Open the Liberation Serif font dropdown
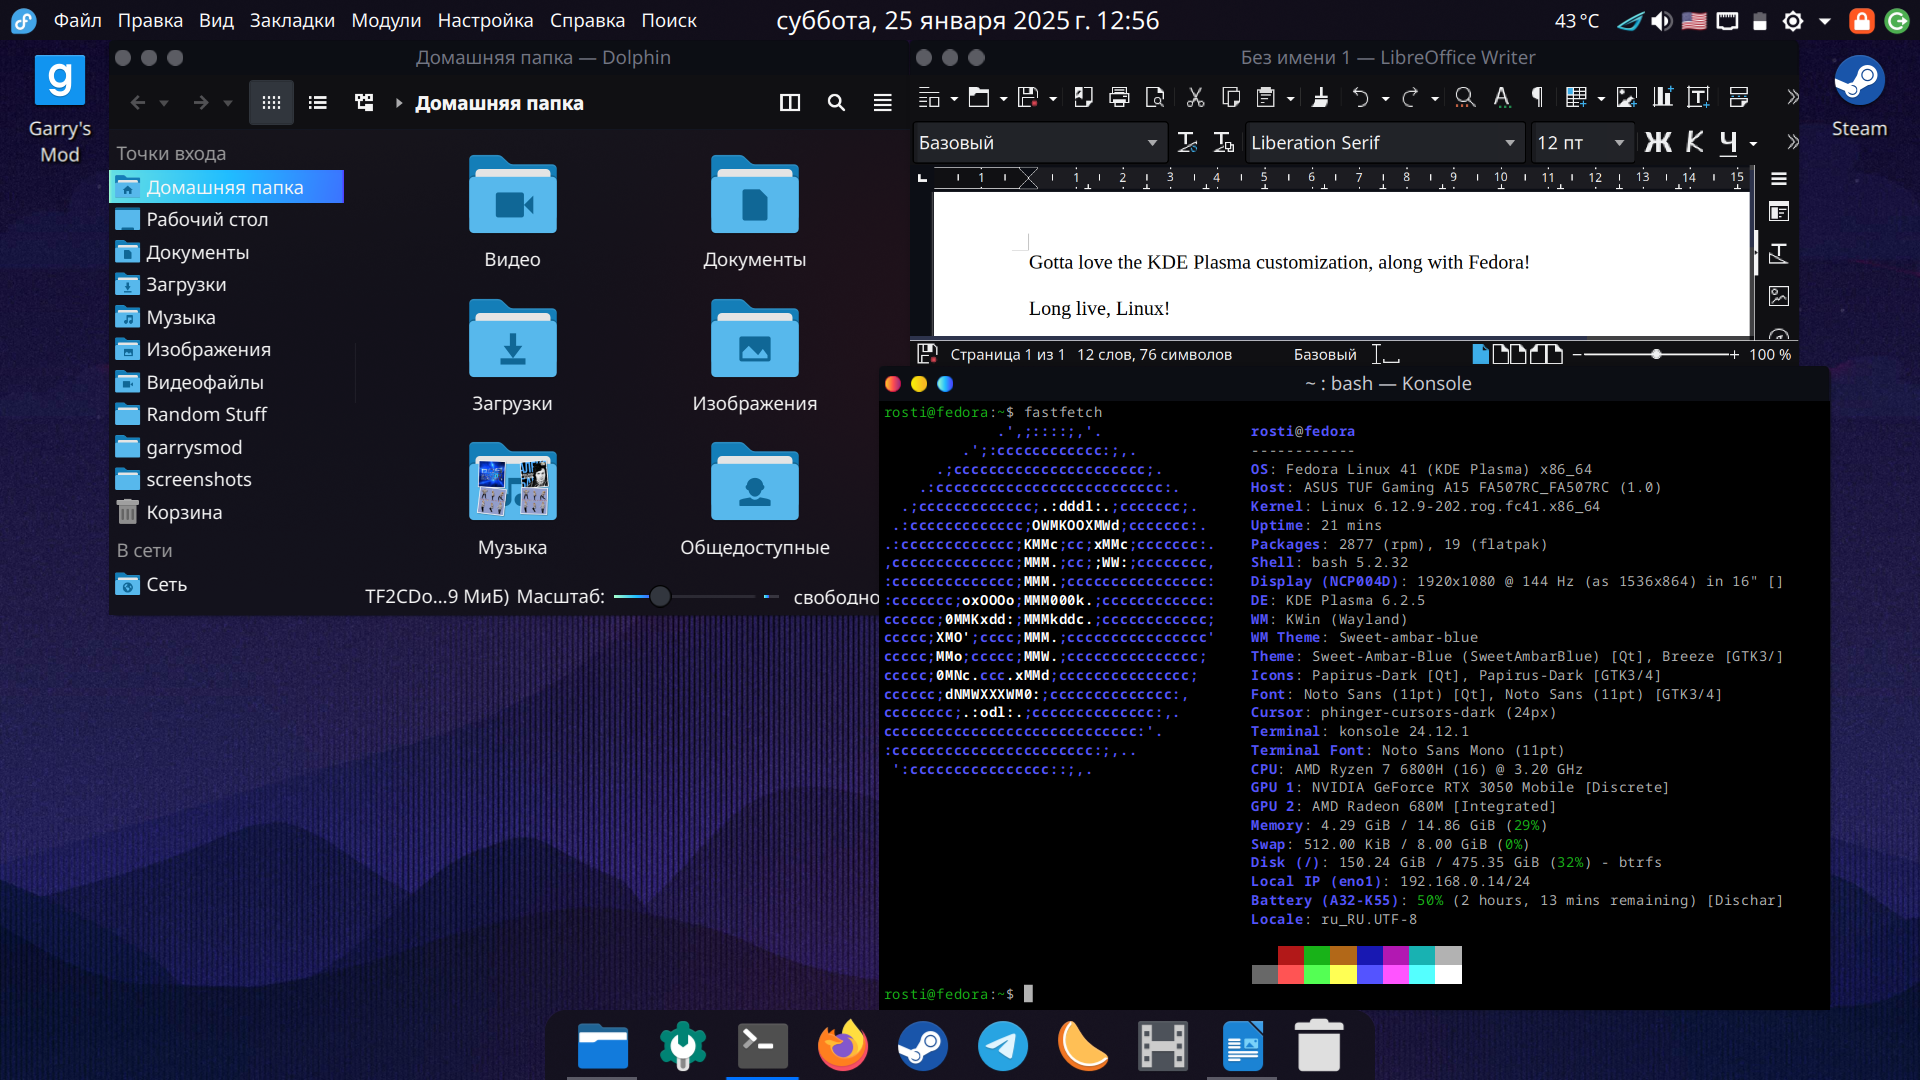 1510,143
